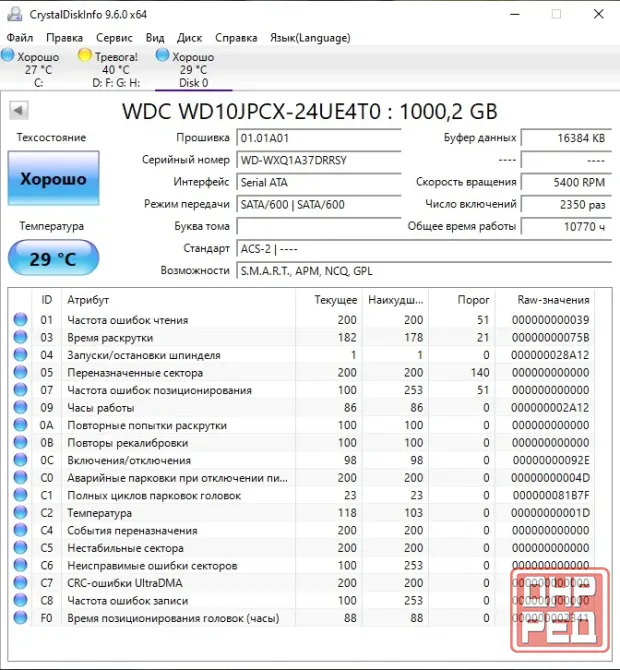Click status orb of attribute 0A row
This screenshot has width=620, height=670.
20,425
